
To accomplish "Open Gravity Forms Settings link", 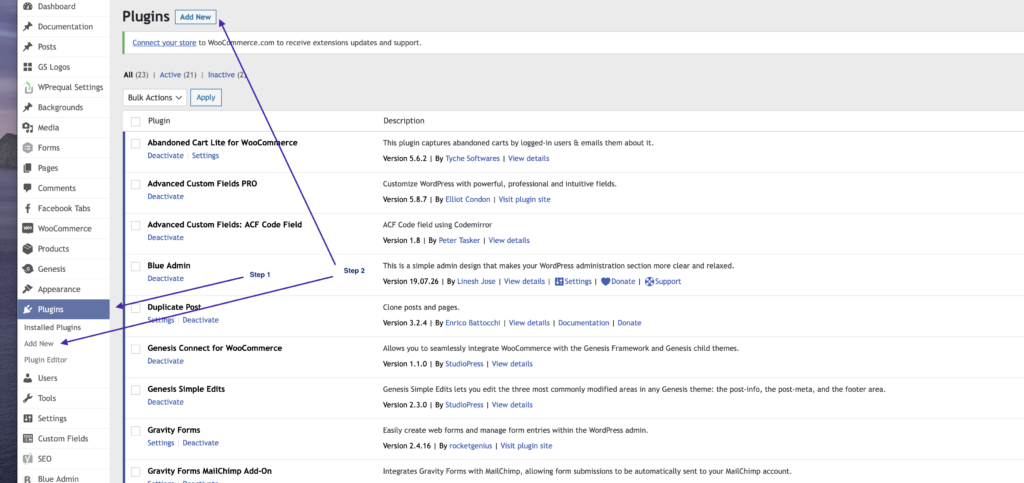I will click(x=161, y=443).
